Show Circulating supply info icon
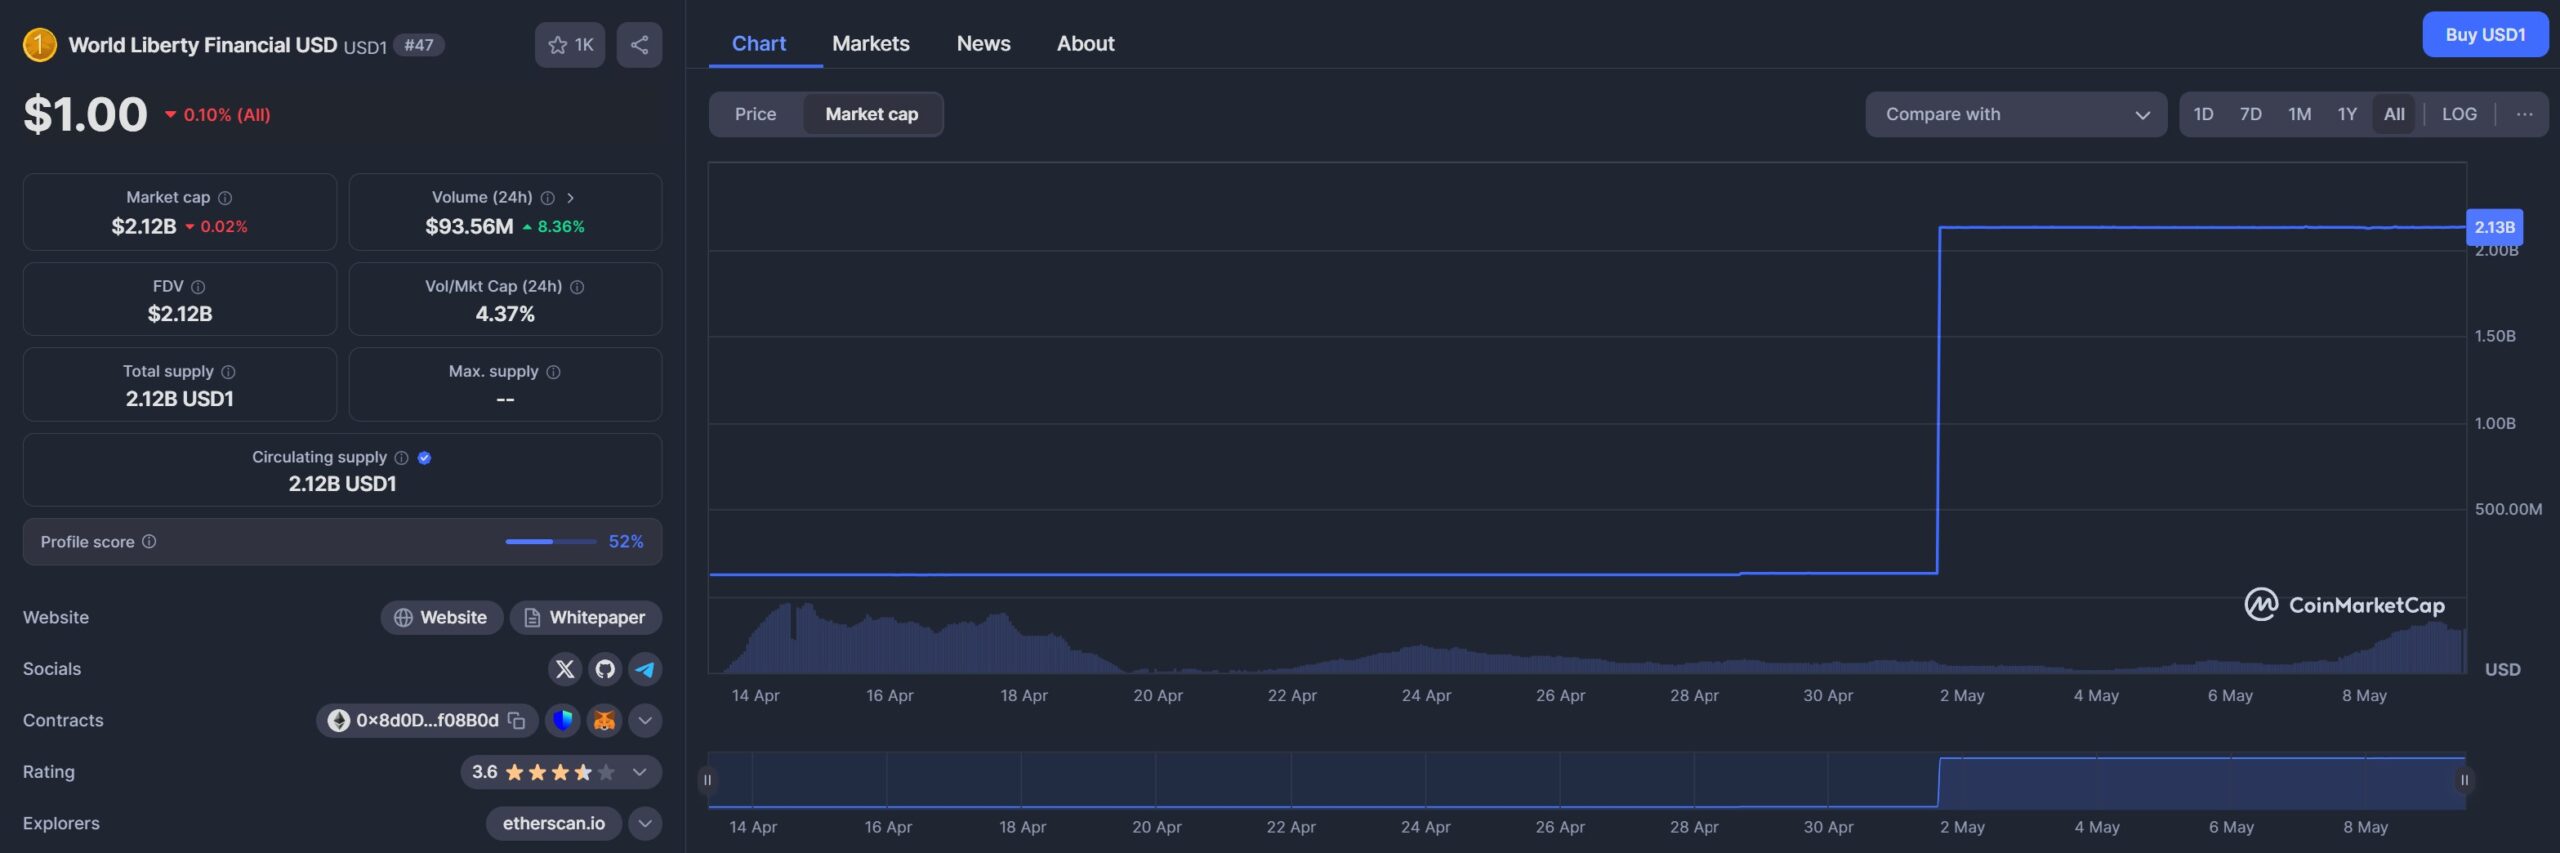The image size is (2560, 853). [401, 458]
